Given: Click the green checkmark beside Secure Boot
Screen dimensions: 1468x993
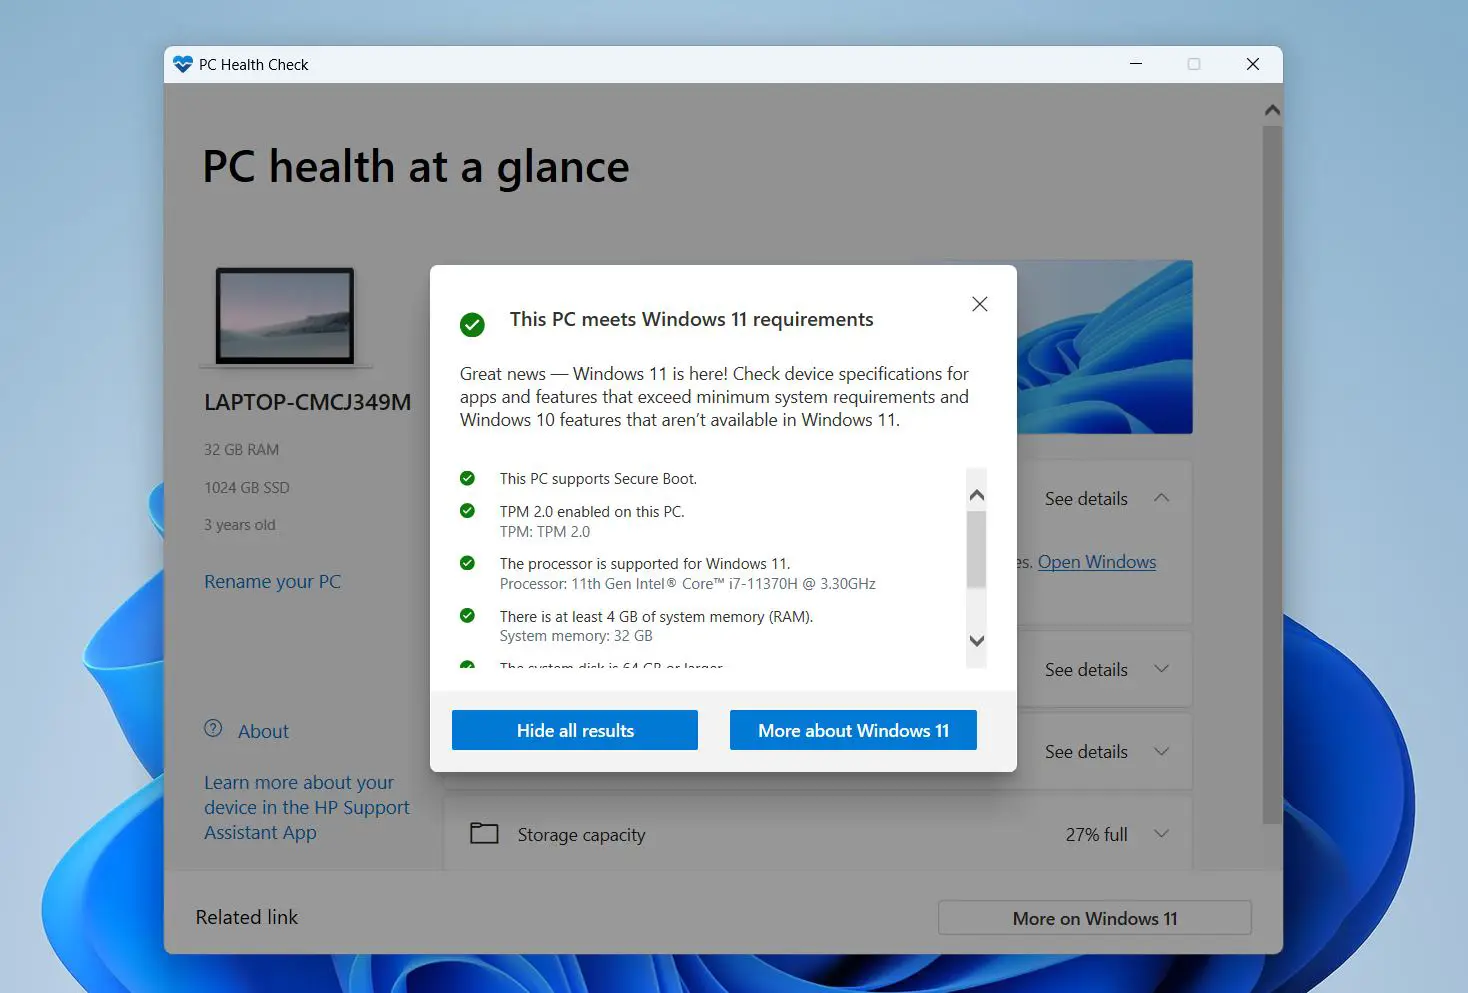Looking at the screenshot, I should click(467, 478).
